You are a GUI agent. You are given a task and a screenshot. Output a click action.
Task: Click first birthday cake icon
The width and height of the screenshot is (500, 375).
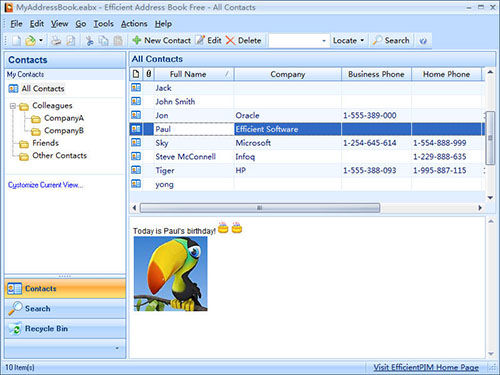(223, 227)
